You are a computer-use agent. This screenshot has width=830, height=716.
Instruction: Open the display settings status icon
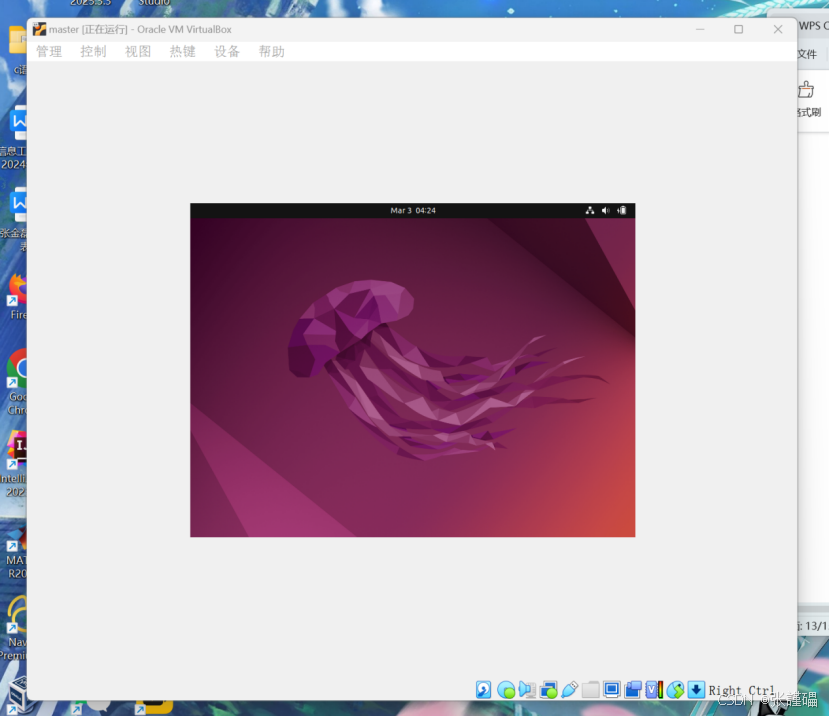coord(611,690)
